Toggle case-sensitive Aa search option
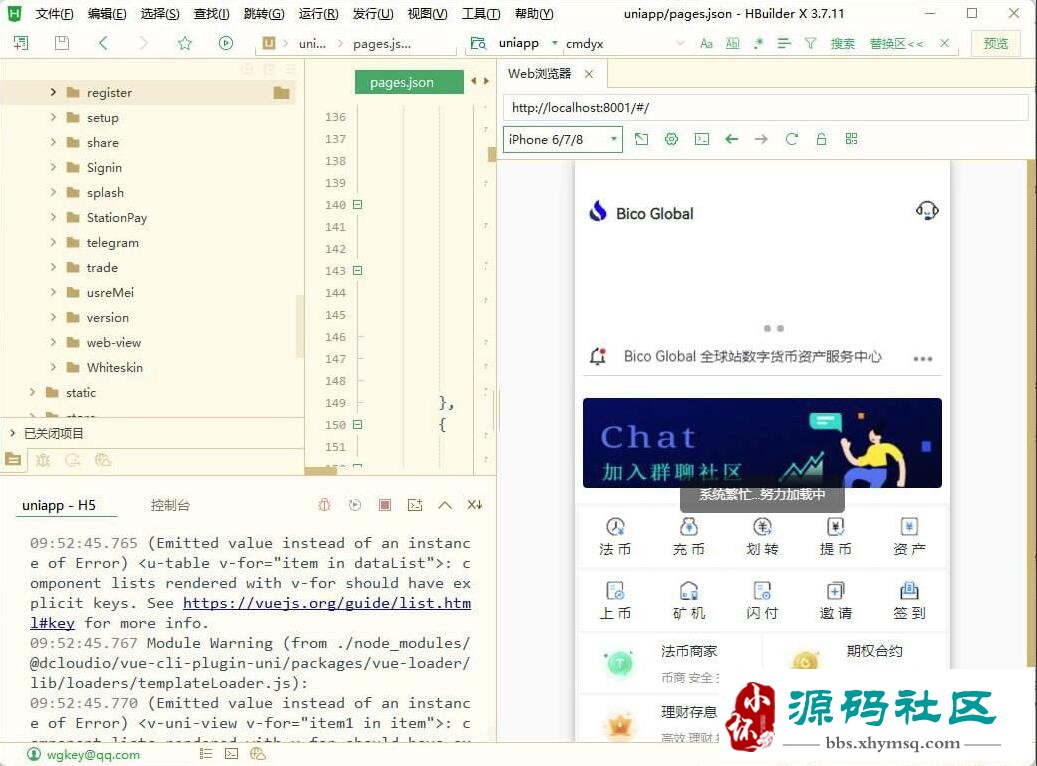Viewport: 1037px width, 766px height. click(706, 43)
